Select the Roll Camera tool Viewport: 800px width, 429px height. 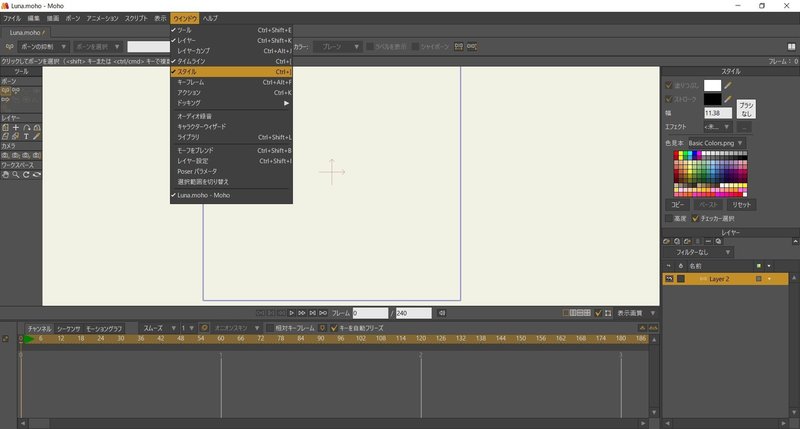(x=27, y=155)
